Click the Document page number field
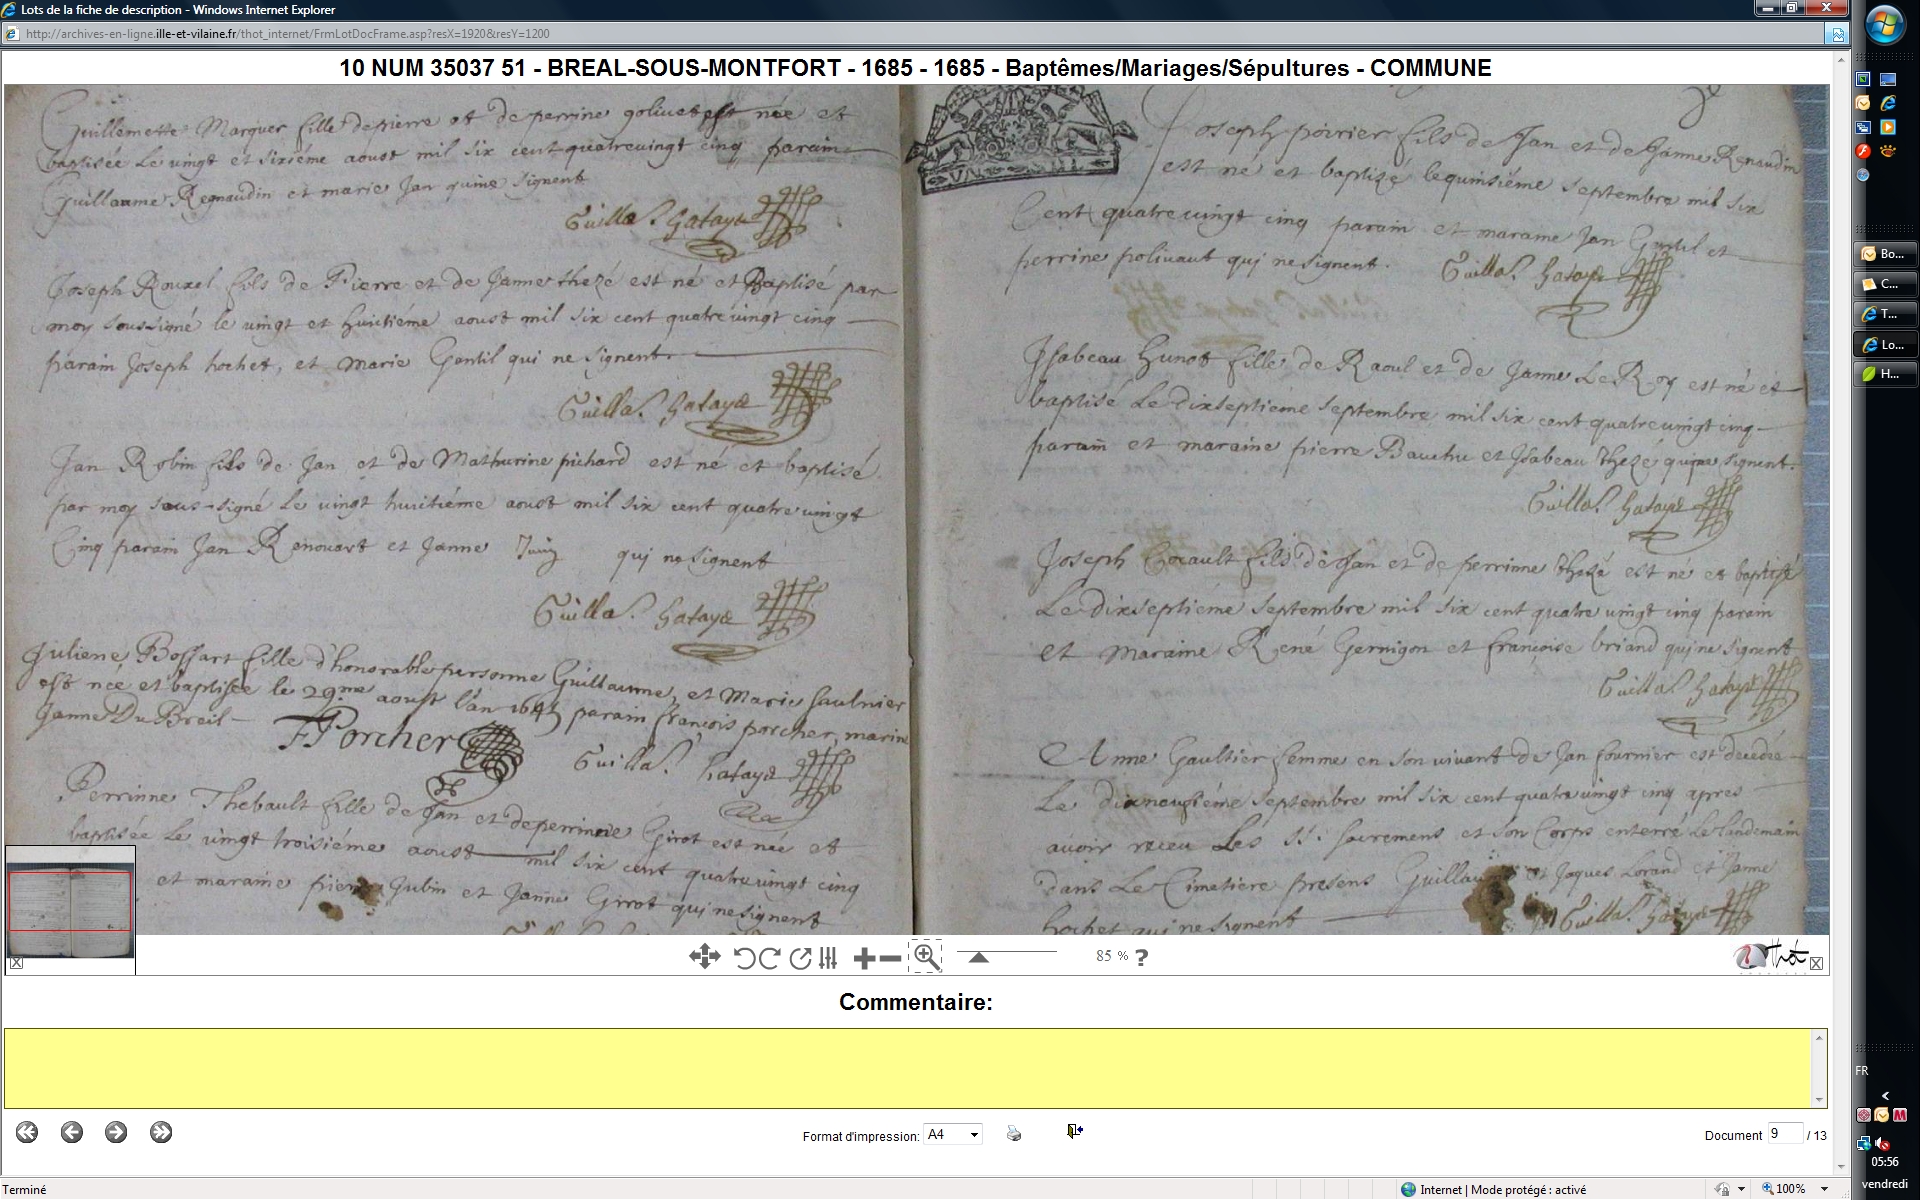This screenshot has width=1920, height=1200. click(x=1783, y=1134)
